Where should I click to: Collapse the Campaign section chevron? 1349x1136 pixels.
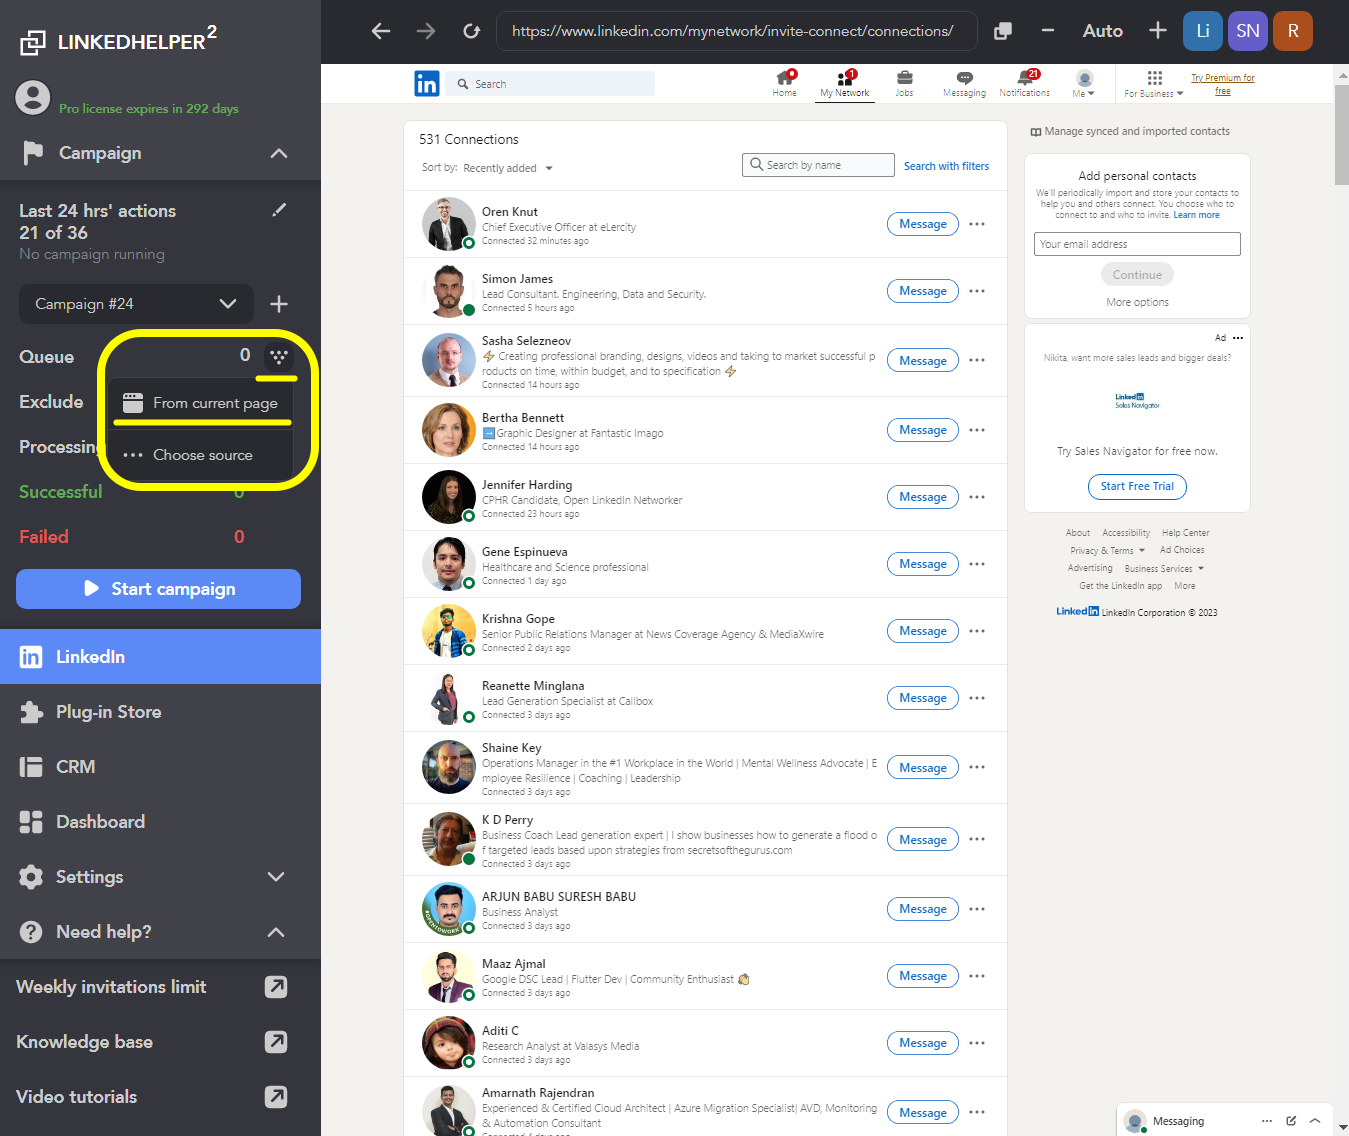[279, 153]
